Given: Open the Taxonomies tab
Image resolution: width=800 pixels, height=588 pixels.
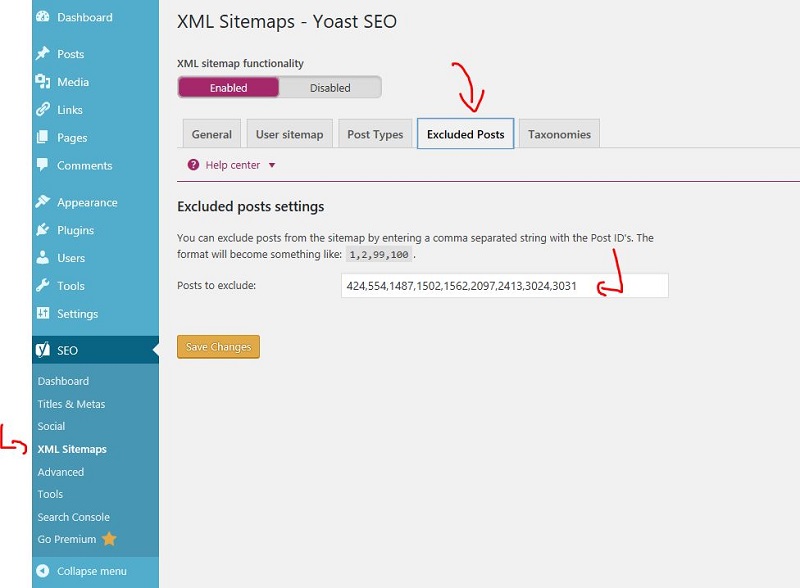Looking at the screenshot, I should point(559,134).
